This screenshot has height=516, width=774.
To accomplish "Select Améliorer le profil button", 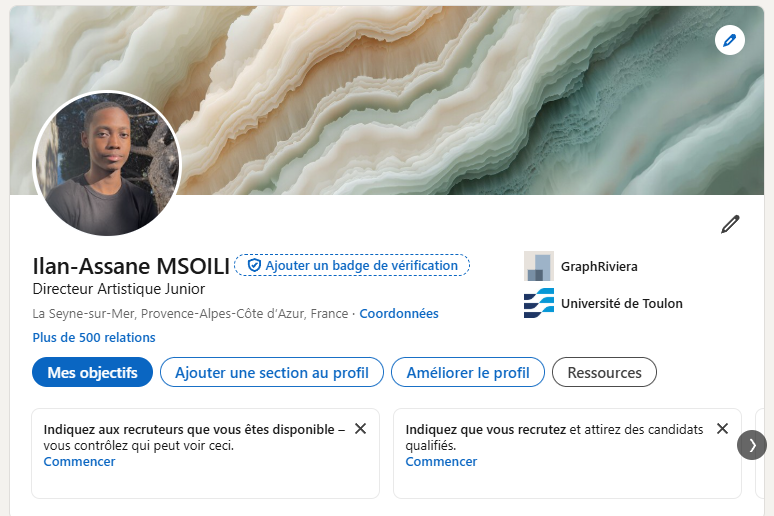I will click(x=468, y=372).
